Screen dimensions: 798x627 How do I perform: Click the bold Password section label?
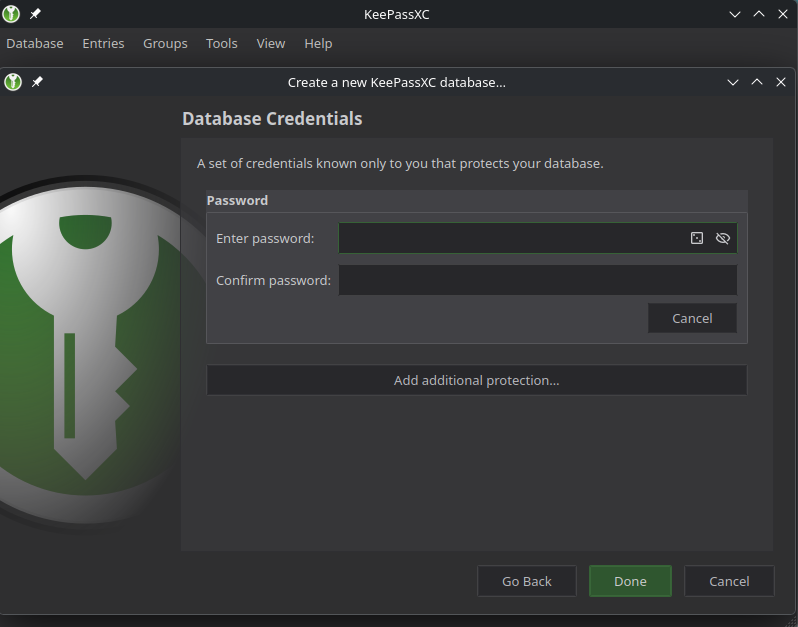point(237,200)
